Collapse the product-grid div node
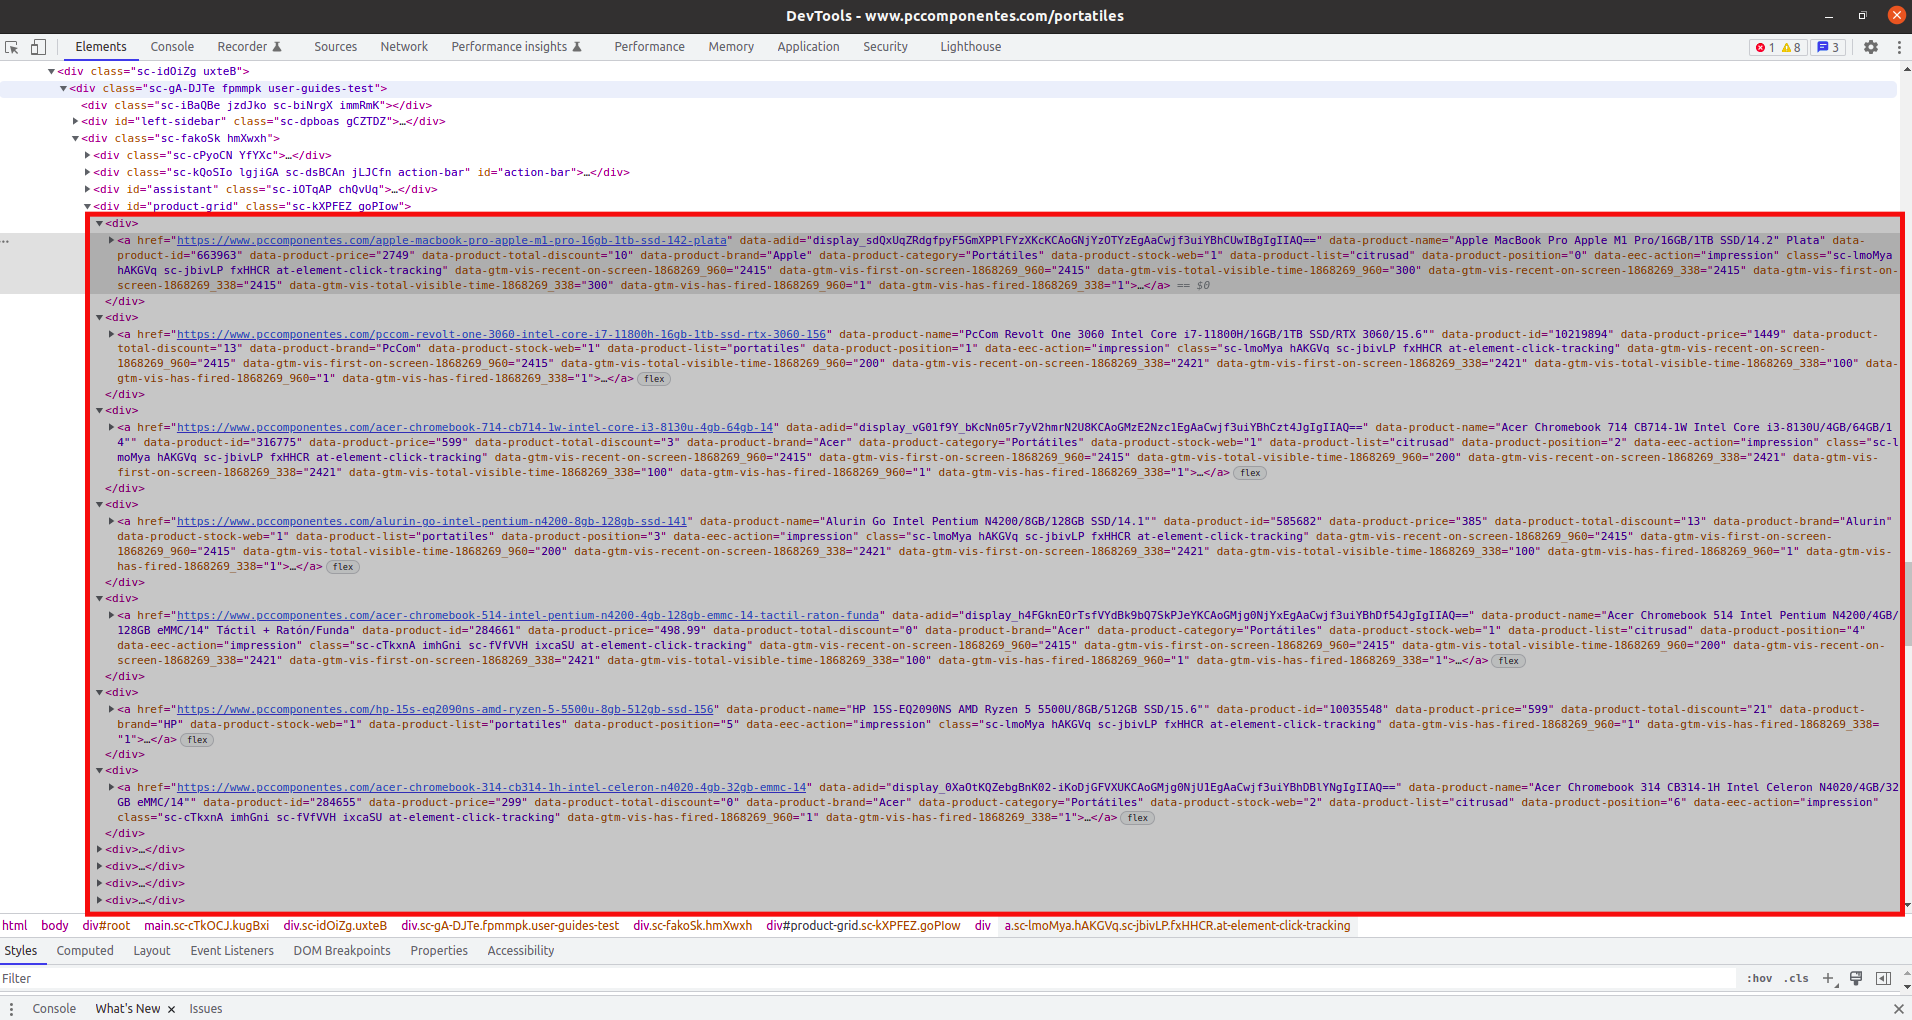1912x1020 pixels. (x=88, y=207)
